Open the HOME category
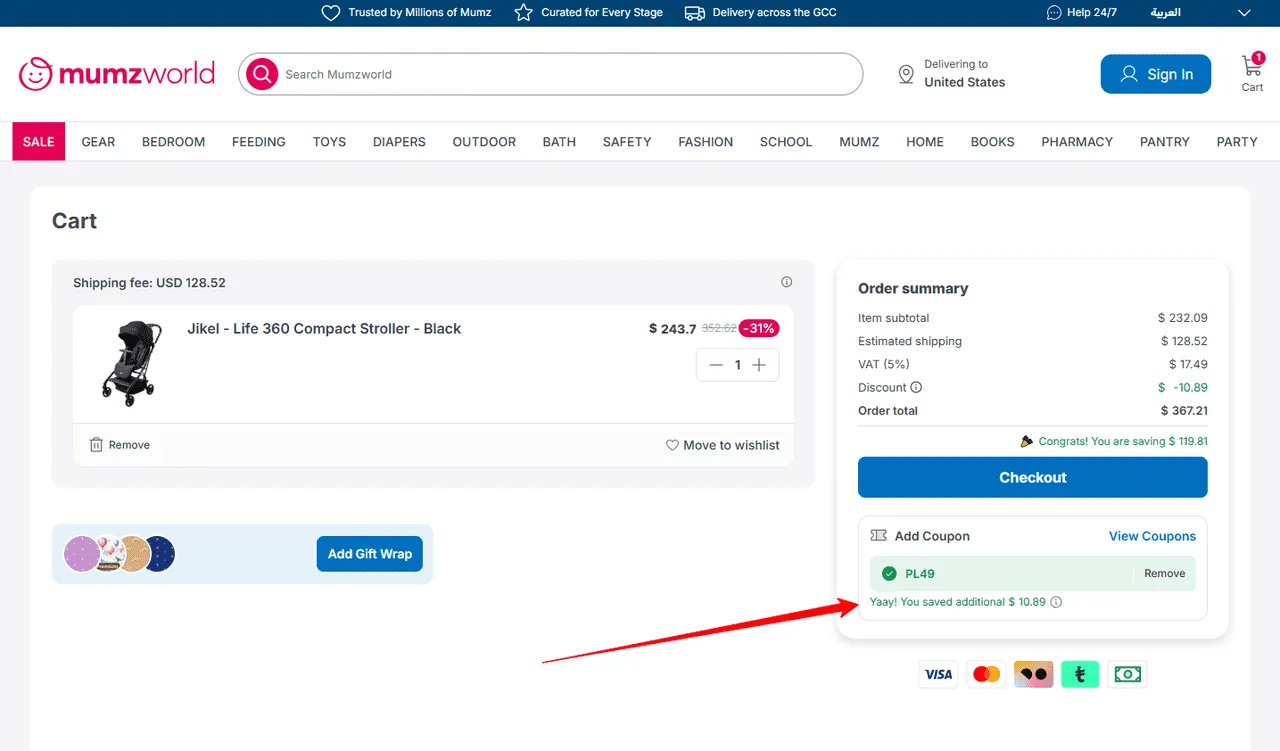Screen dimensions: 1280x751 coord(925,142)
